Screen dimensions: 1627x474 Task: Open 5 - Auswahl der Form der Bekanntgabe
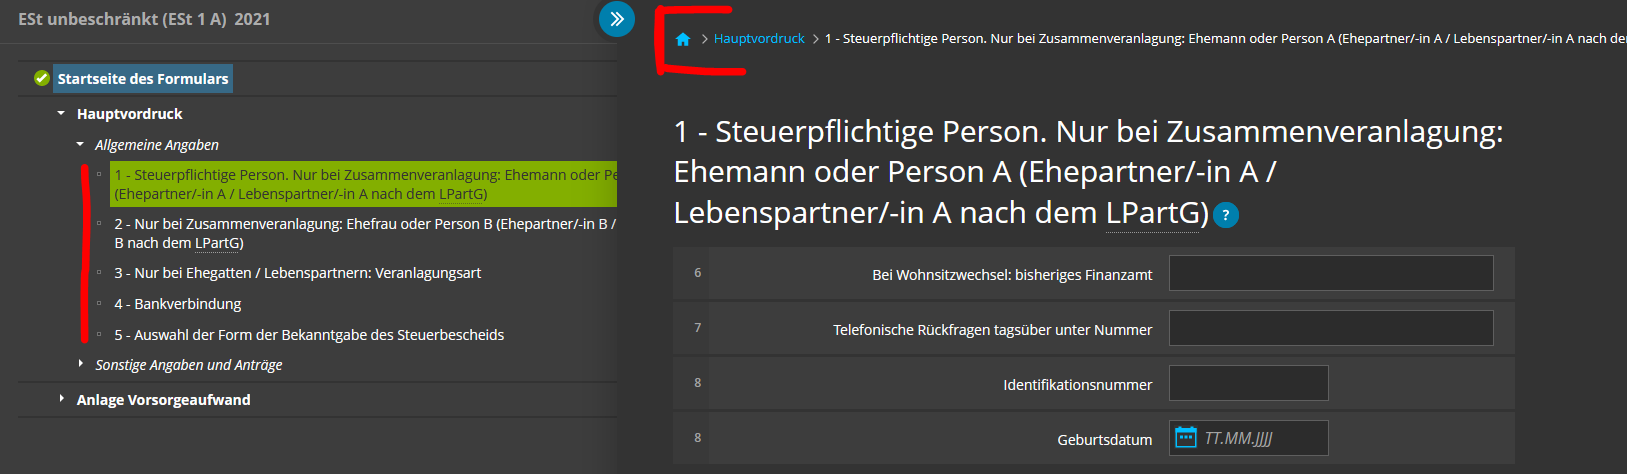tap(309, 335)
